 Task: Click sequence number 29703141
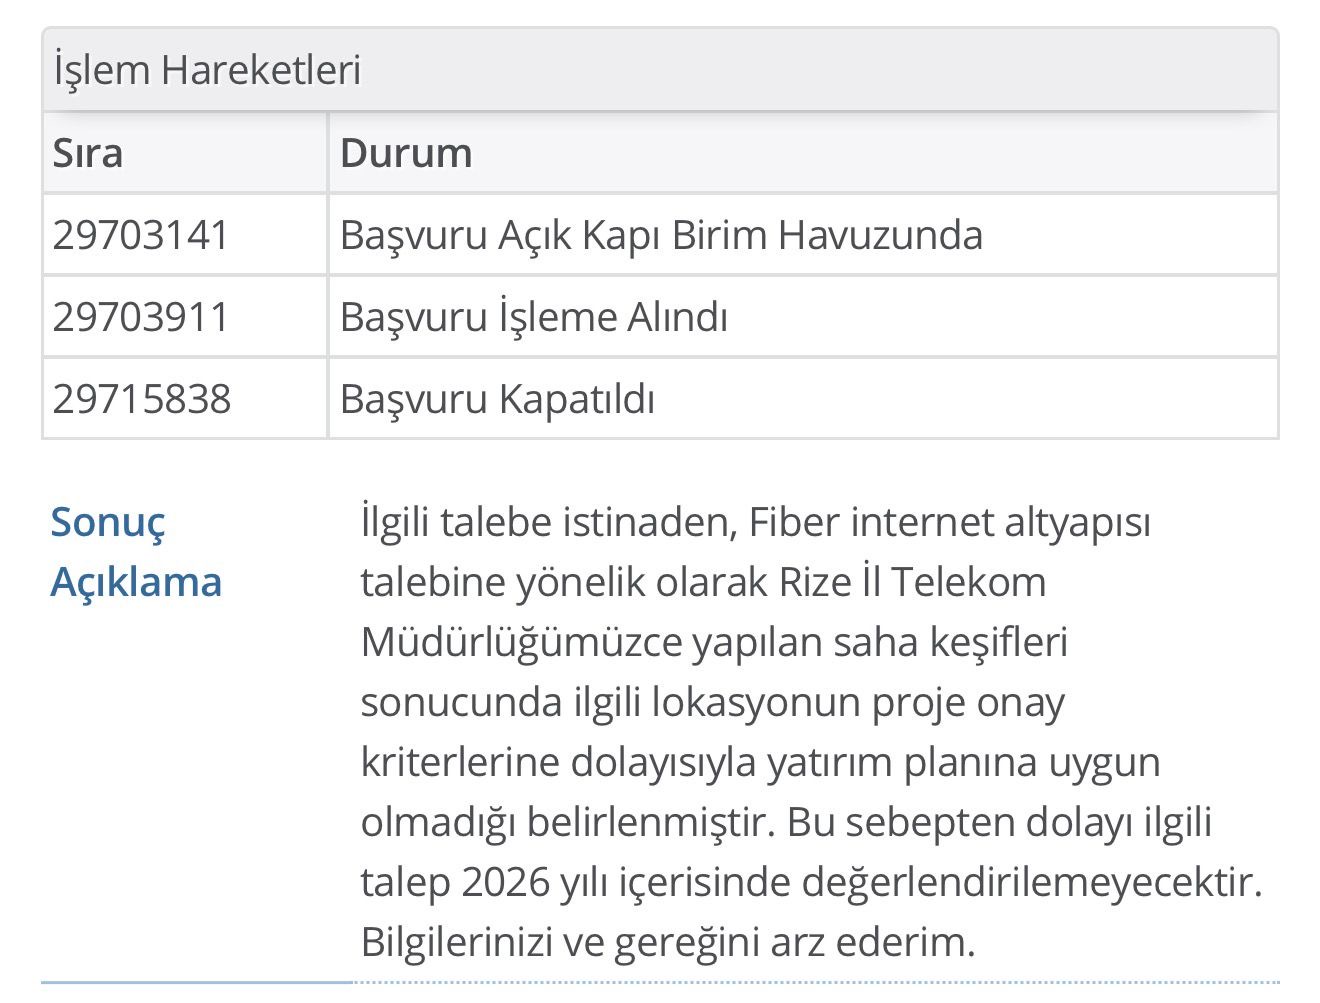pyautogui.click(x=141, y=235)
